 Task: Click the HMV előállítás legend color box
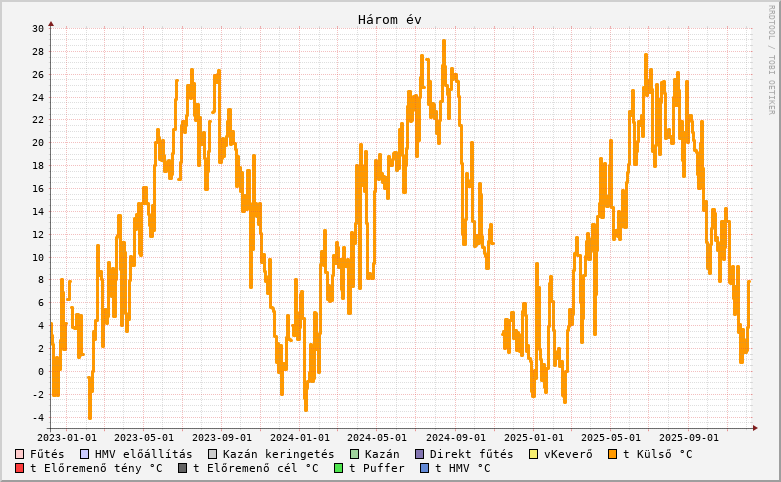(x=85, y=454)
